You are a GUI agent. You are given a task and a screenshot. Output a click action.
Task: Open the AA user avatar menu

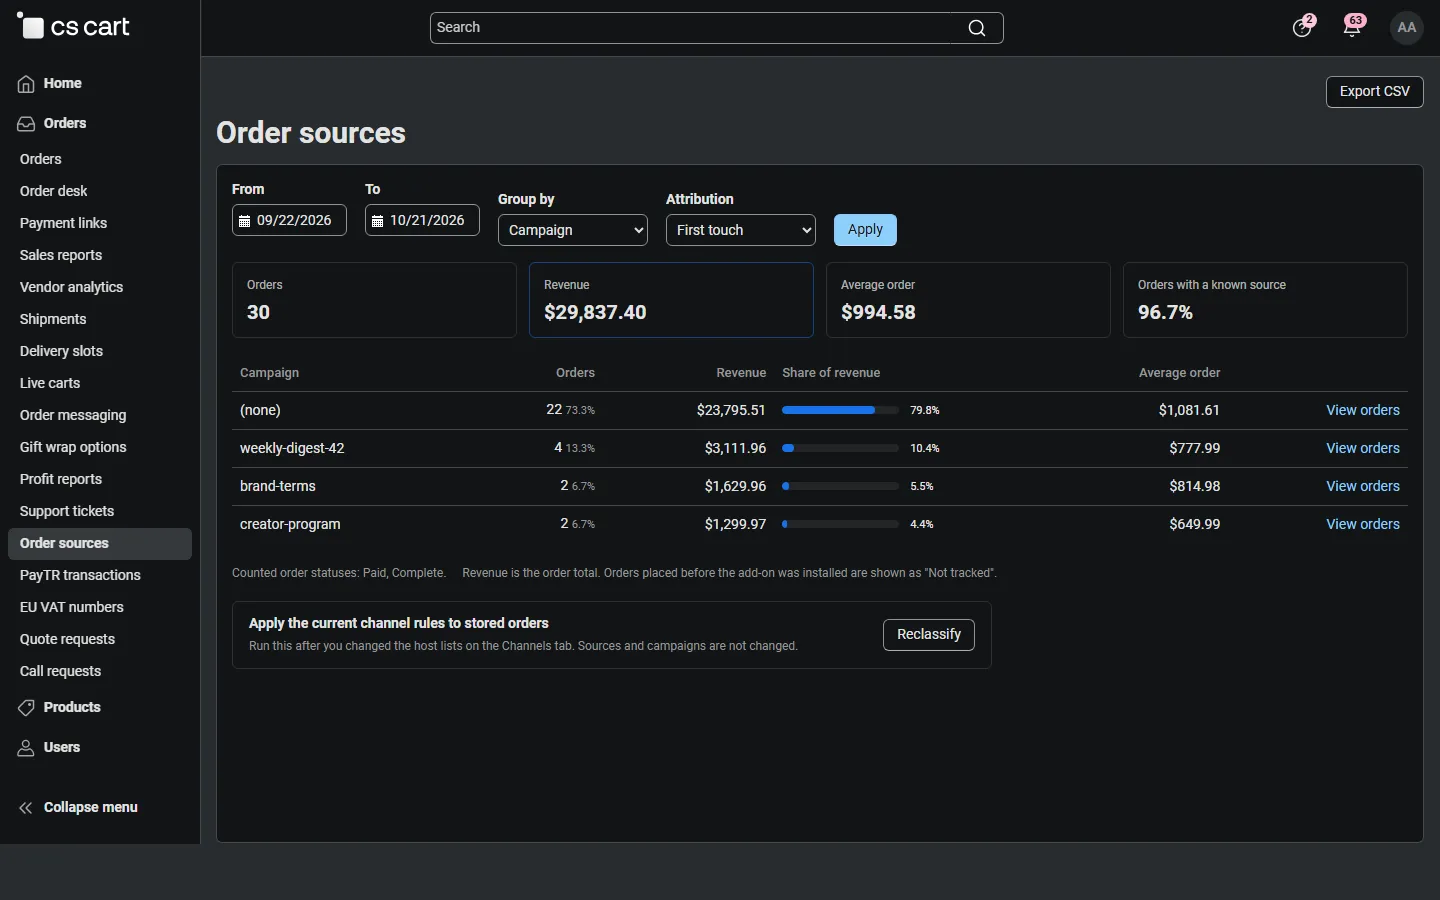[1407, 27]
